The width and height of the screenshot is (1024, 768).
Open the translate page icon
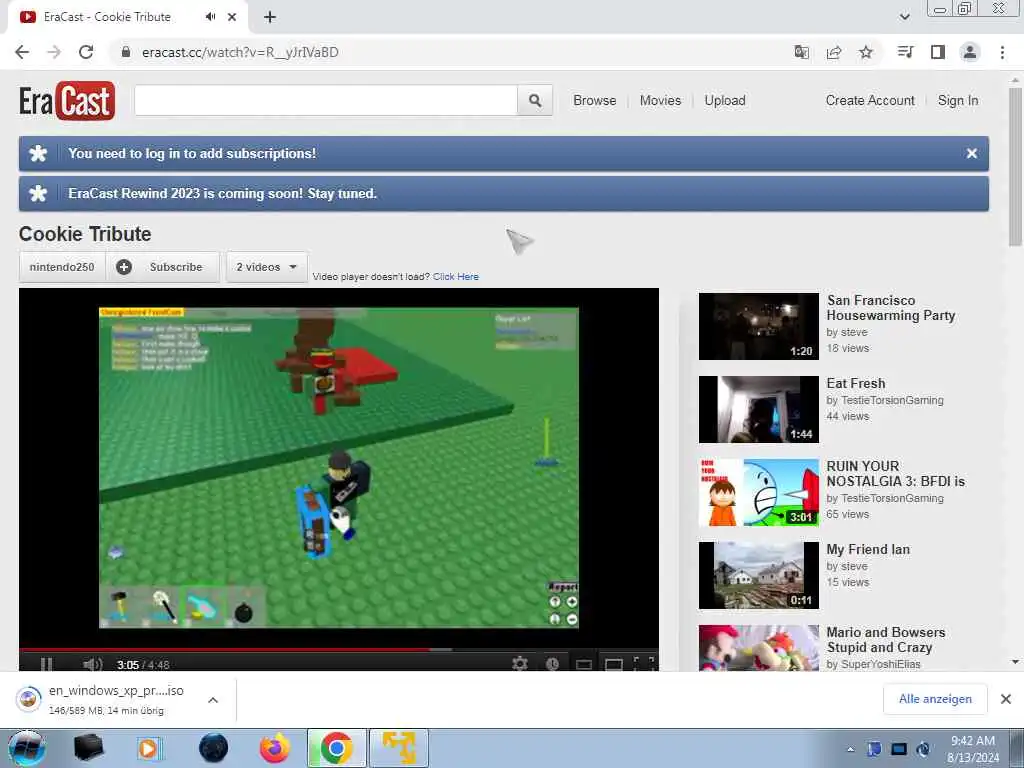801,52
